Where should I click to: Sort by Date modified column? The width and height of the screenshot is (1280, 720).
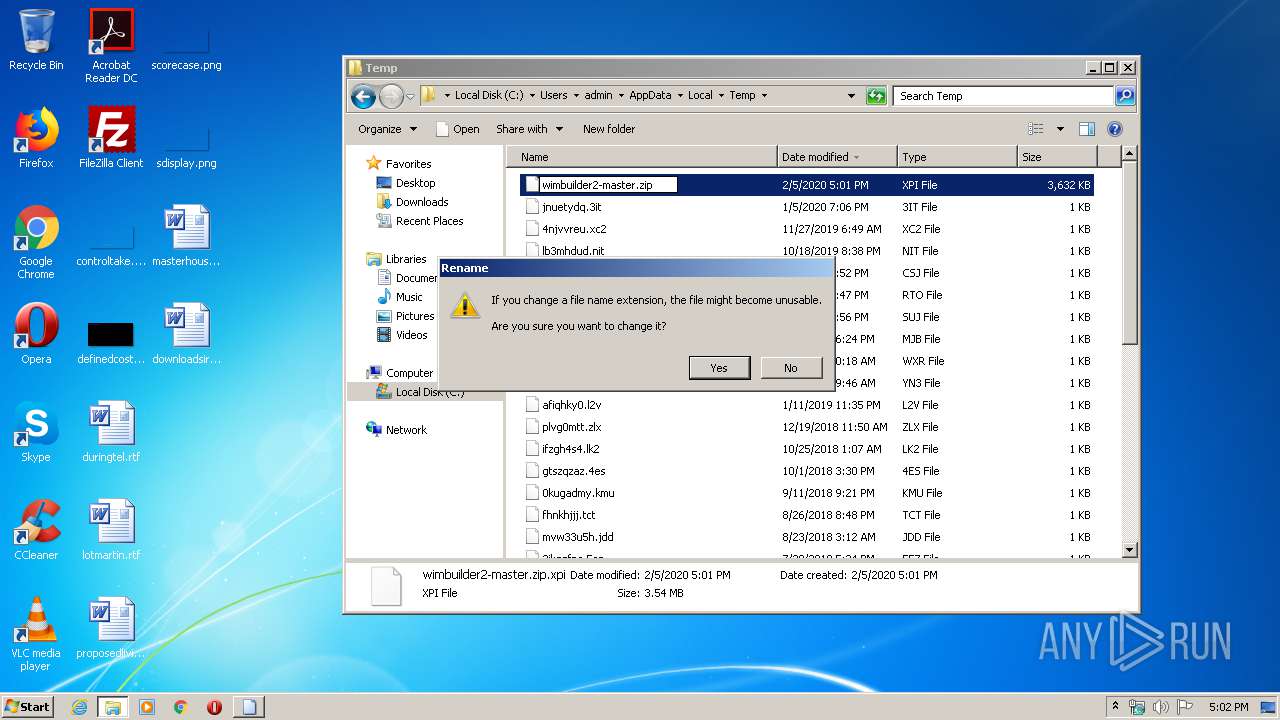point(837,157)
